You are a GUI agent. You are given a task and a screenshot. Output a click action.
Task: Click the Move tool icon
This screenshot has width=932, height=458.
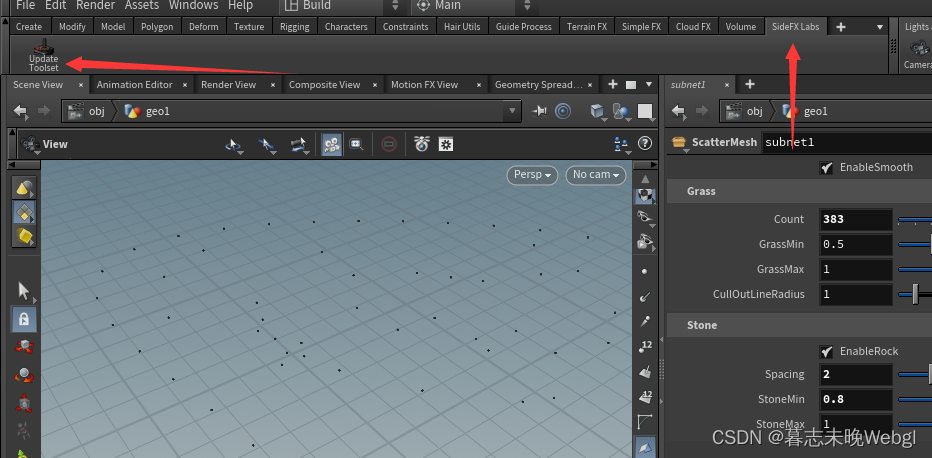pyautogui.click(x=24, y=346)
